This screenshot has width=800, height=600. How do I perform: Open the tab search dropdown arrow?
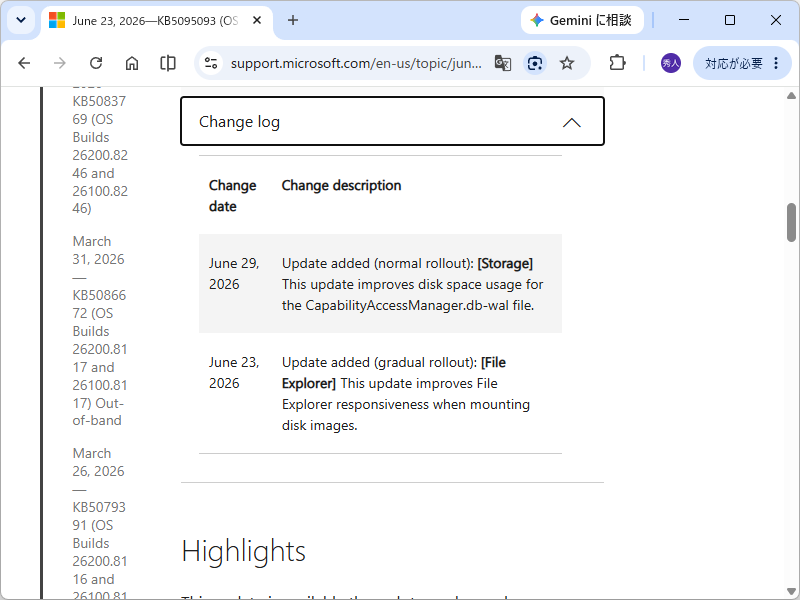[x=21, y=20]
